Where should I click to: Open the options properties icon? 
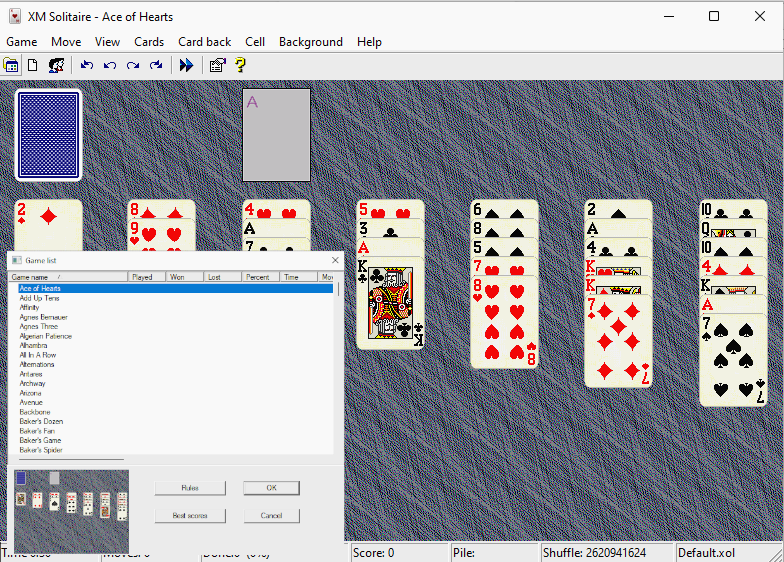(218, 65)
